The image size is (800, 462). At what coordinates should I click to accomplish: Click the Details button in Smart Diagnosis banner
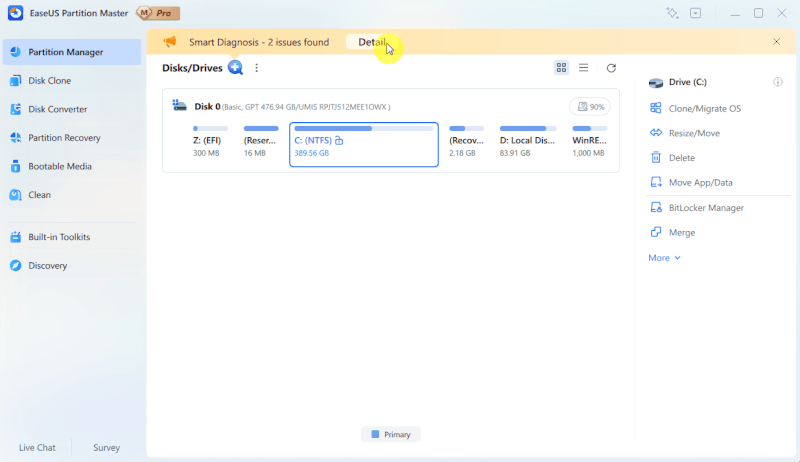tap(373, 42)
